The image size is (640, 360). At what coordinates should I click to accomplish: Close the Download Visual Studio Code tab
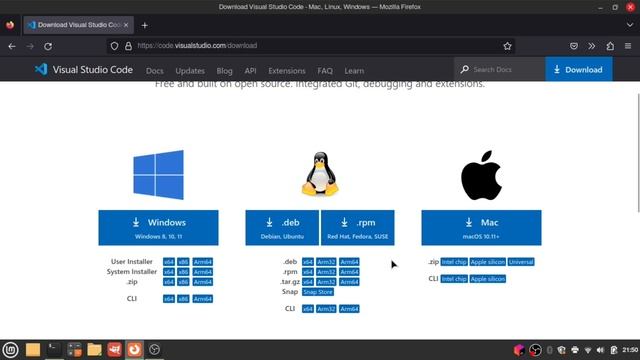pyautogui.click(x=126, y=25)
